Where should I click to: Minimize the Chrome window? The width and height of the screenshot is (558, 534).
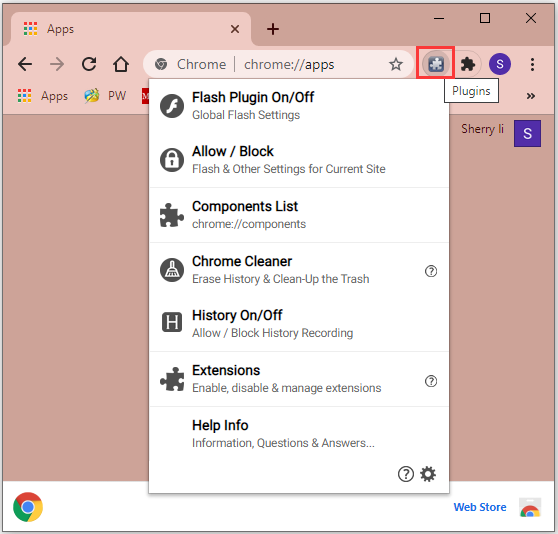tap(439, 18)
